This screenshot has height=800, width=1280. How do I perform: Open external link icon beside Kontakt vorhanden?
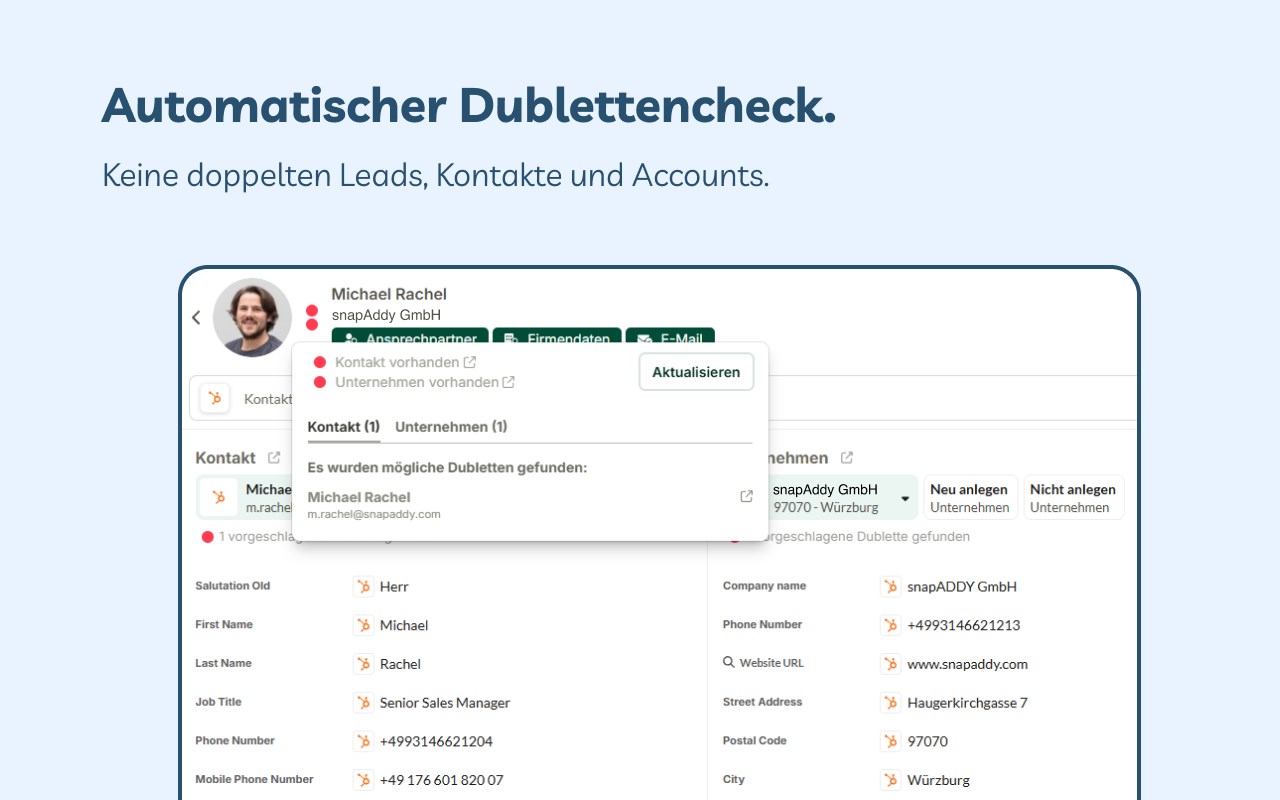coord(470,362)
